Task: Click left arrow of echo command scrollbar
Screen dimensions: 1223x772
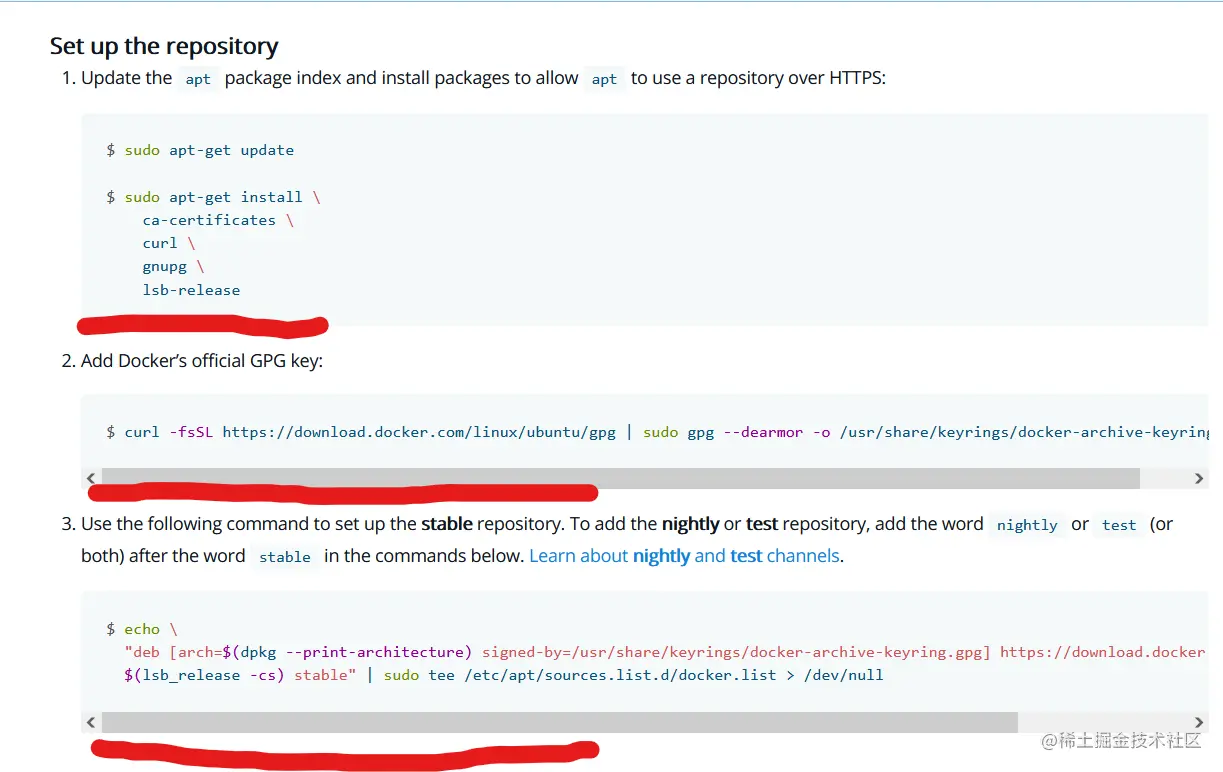Action: coord(91,722)
